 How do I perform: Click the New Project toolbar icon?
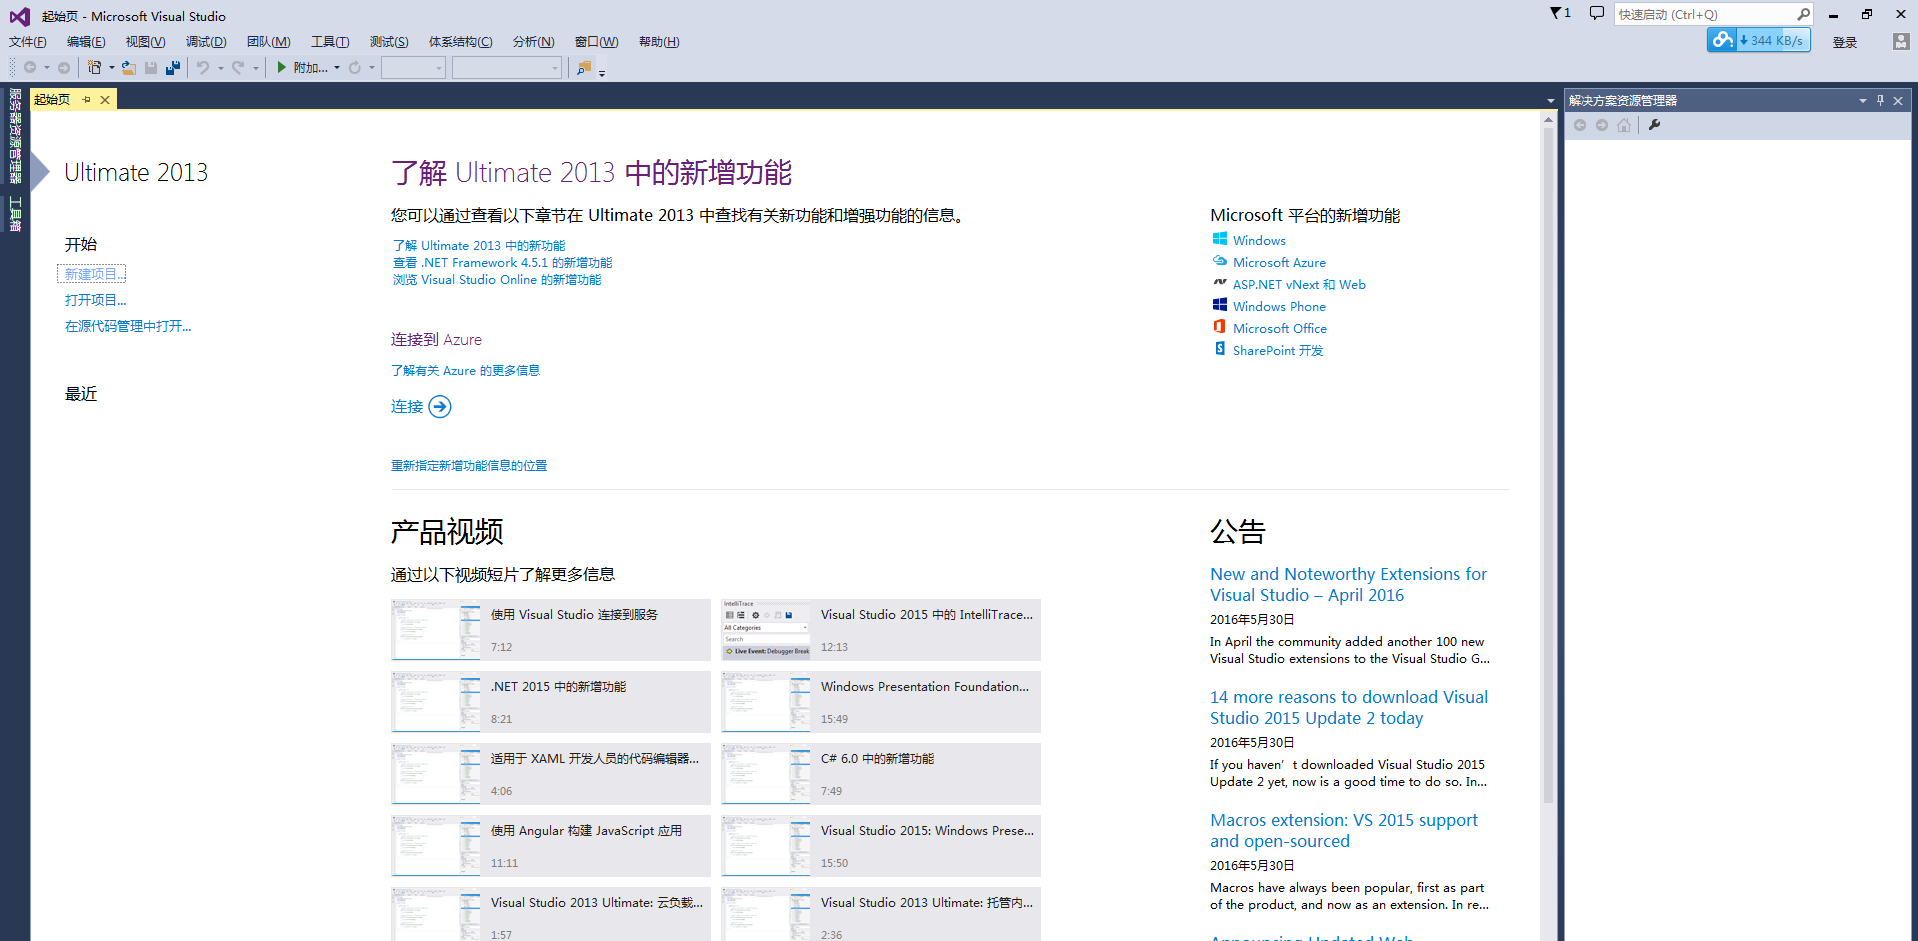pyautogui.click(x=94, y=68)
